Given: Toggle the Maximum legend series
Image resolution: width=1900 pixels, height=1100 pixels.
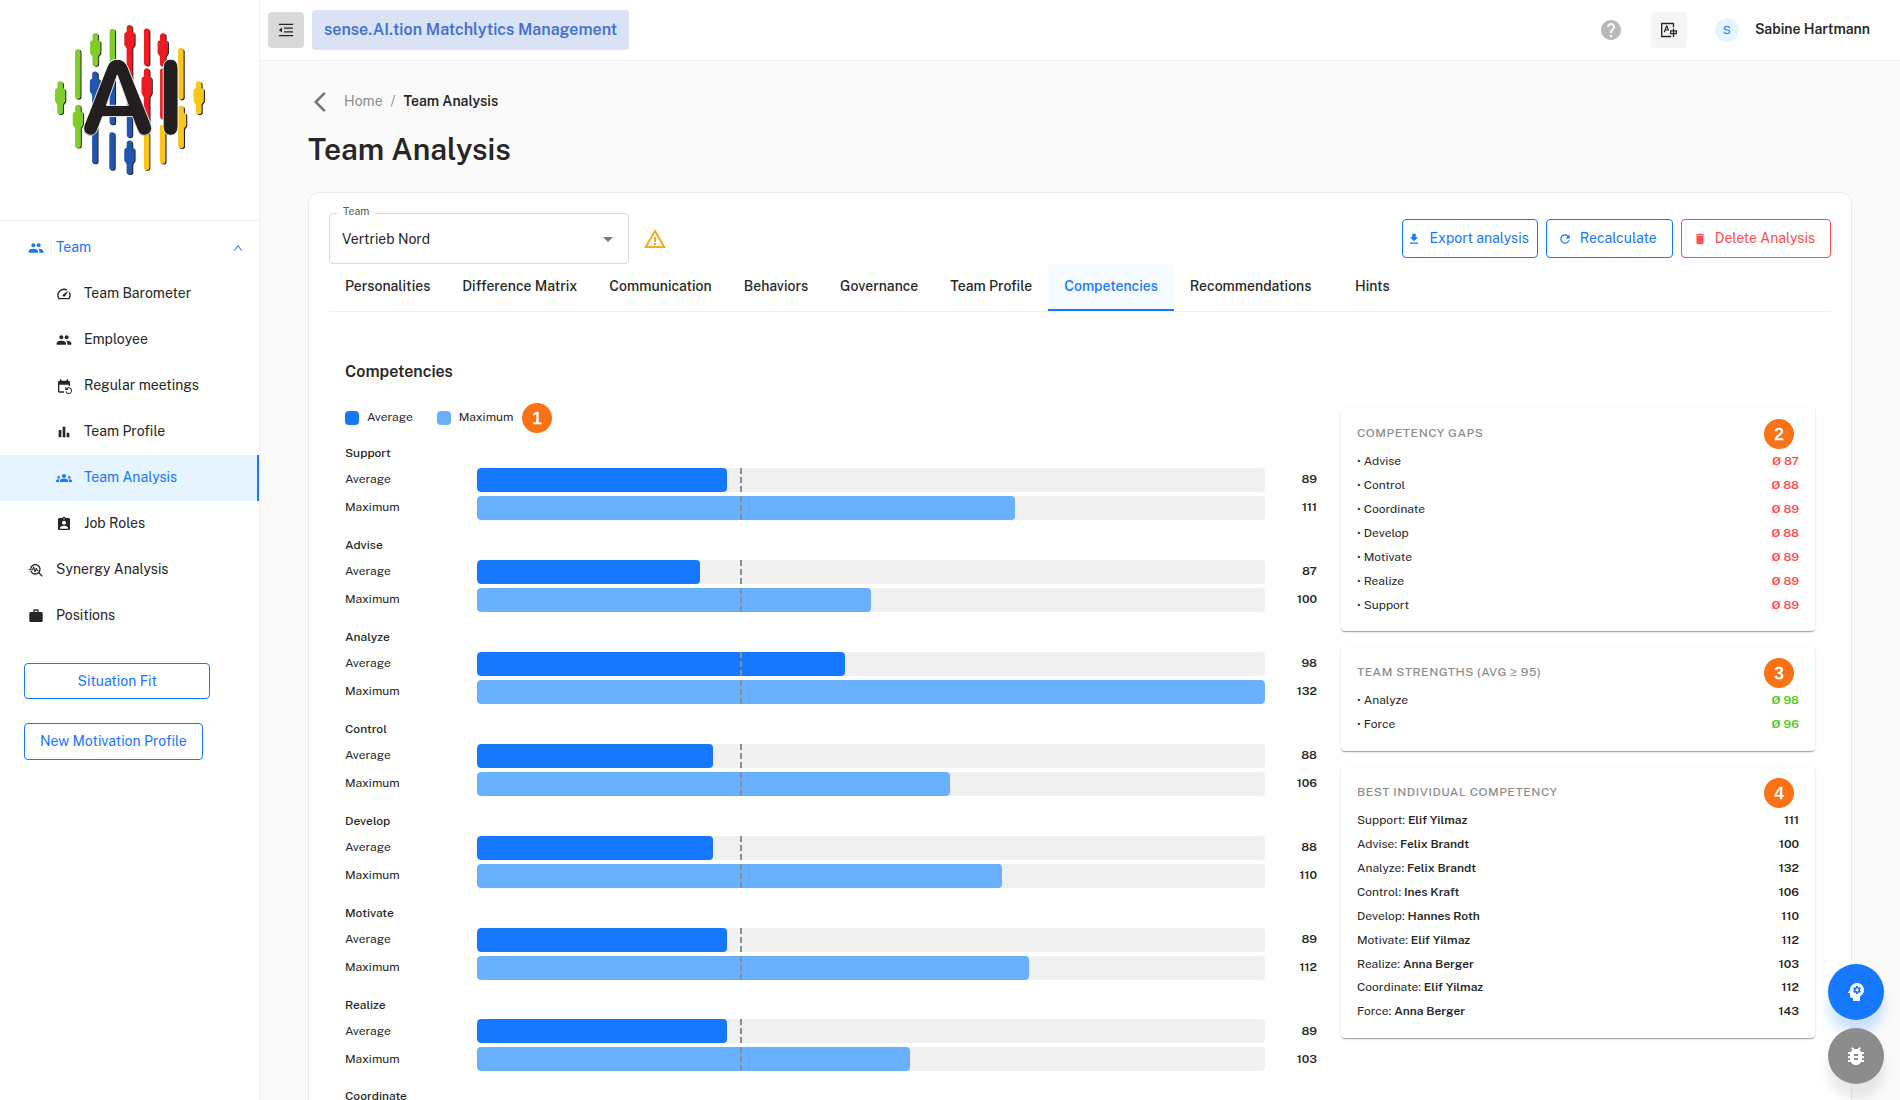Looking at the screenshot, I should pyautogui.click(x=475, y=418).
